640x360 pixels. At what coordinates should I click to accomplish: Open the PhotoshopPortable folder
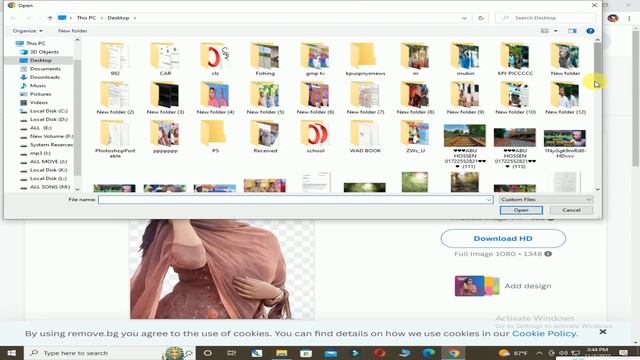115,139
